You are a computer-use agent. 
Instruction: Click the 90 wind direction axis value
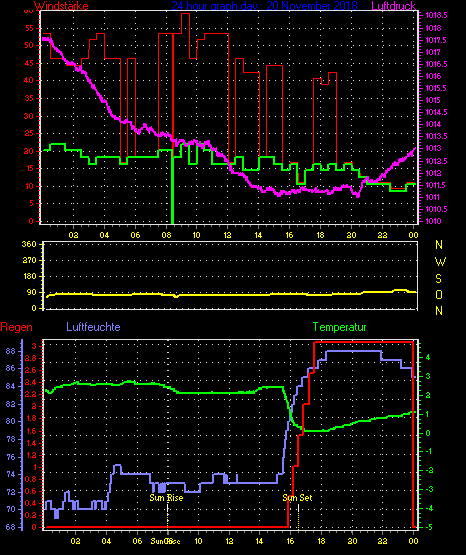point(32,292)
